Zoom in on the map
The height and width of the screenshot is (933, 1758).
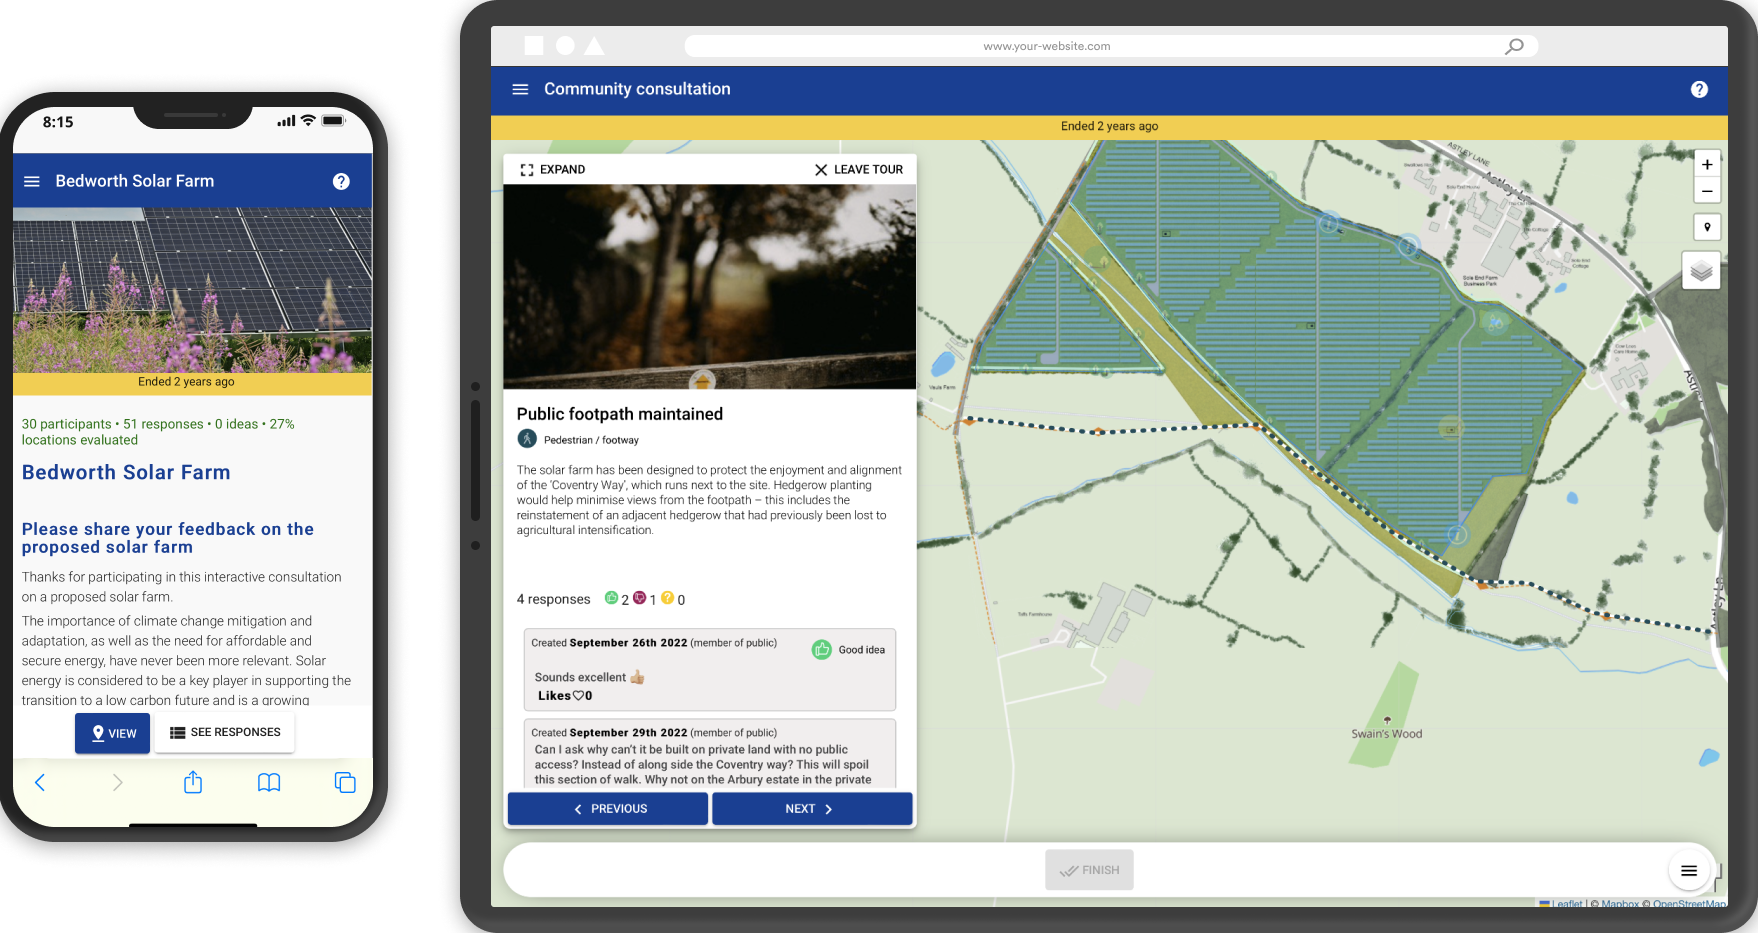coord(1707,165)
